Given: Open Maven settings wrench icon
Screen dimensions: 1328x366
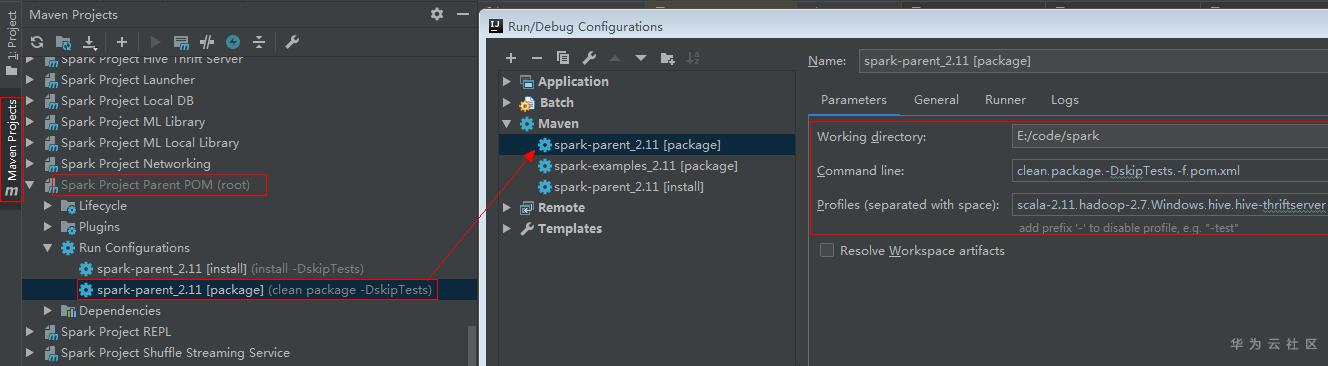Looking at the screenshot, I should tap(292, 42).
